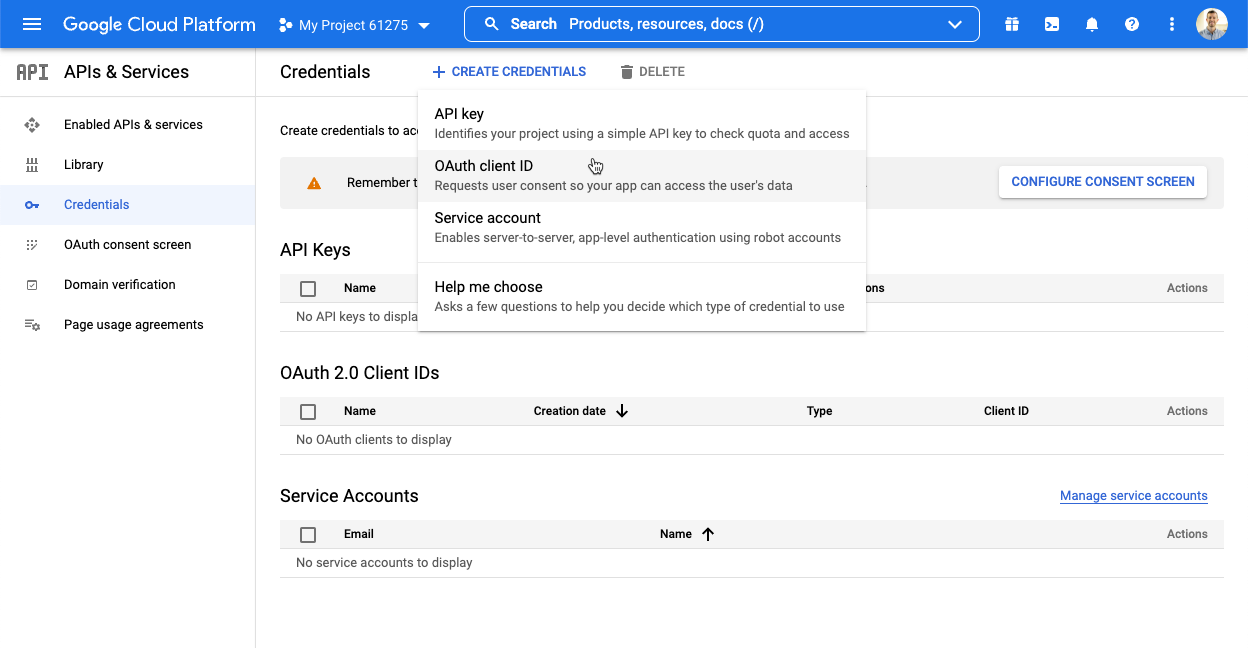The width and height of the screenshot is (1248, 648).
Task: Go to Enabled APIs & services
Action: click(133, 125)
